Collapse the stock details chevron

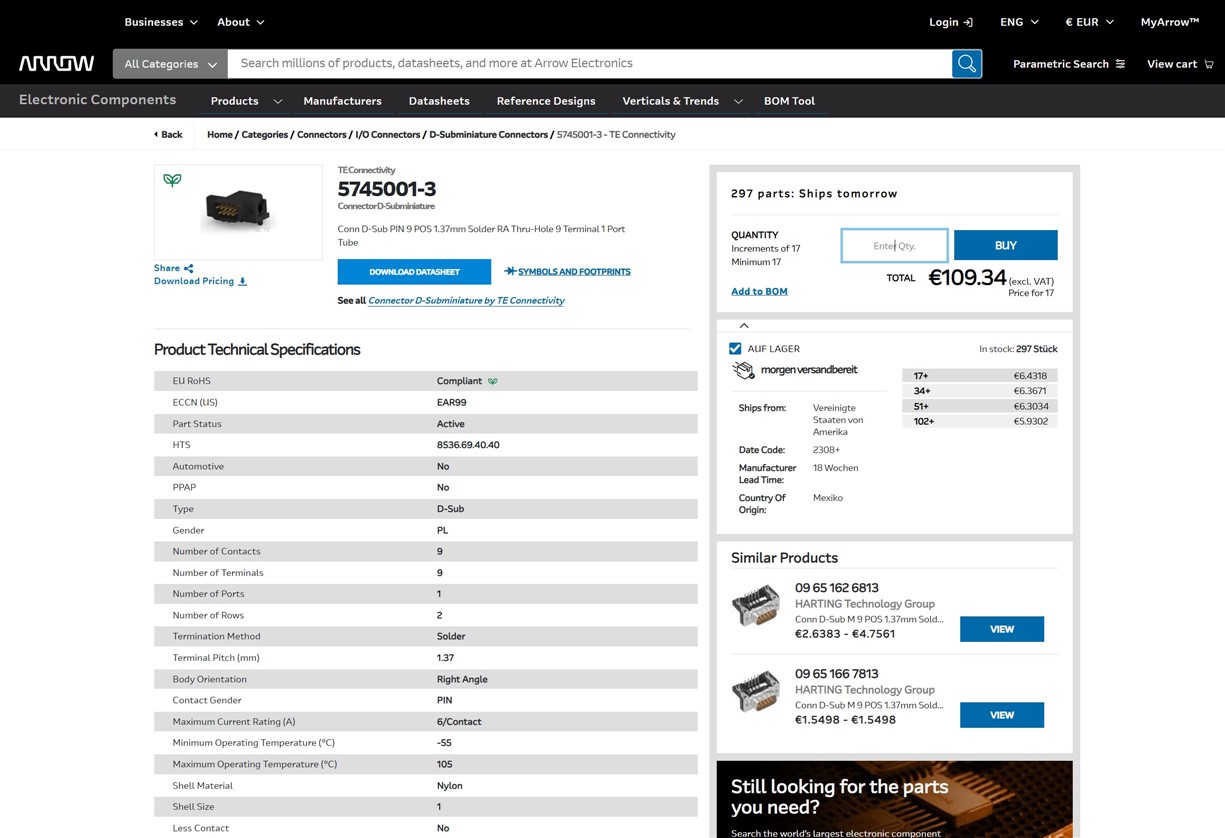point(744,326)
